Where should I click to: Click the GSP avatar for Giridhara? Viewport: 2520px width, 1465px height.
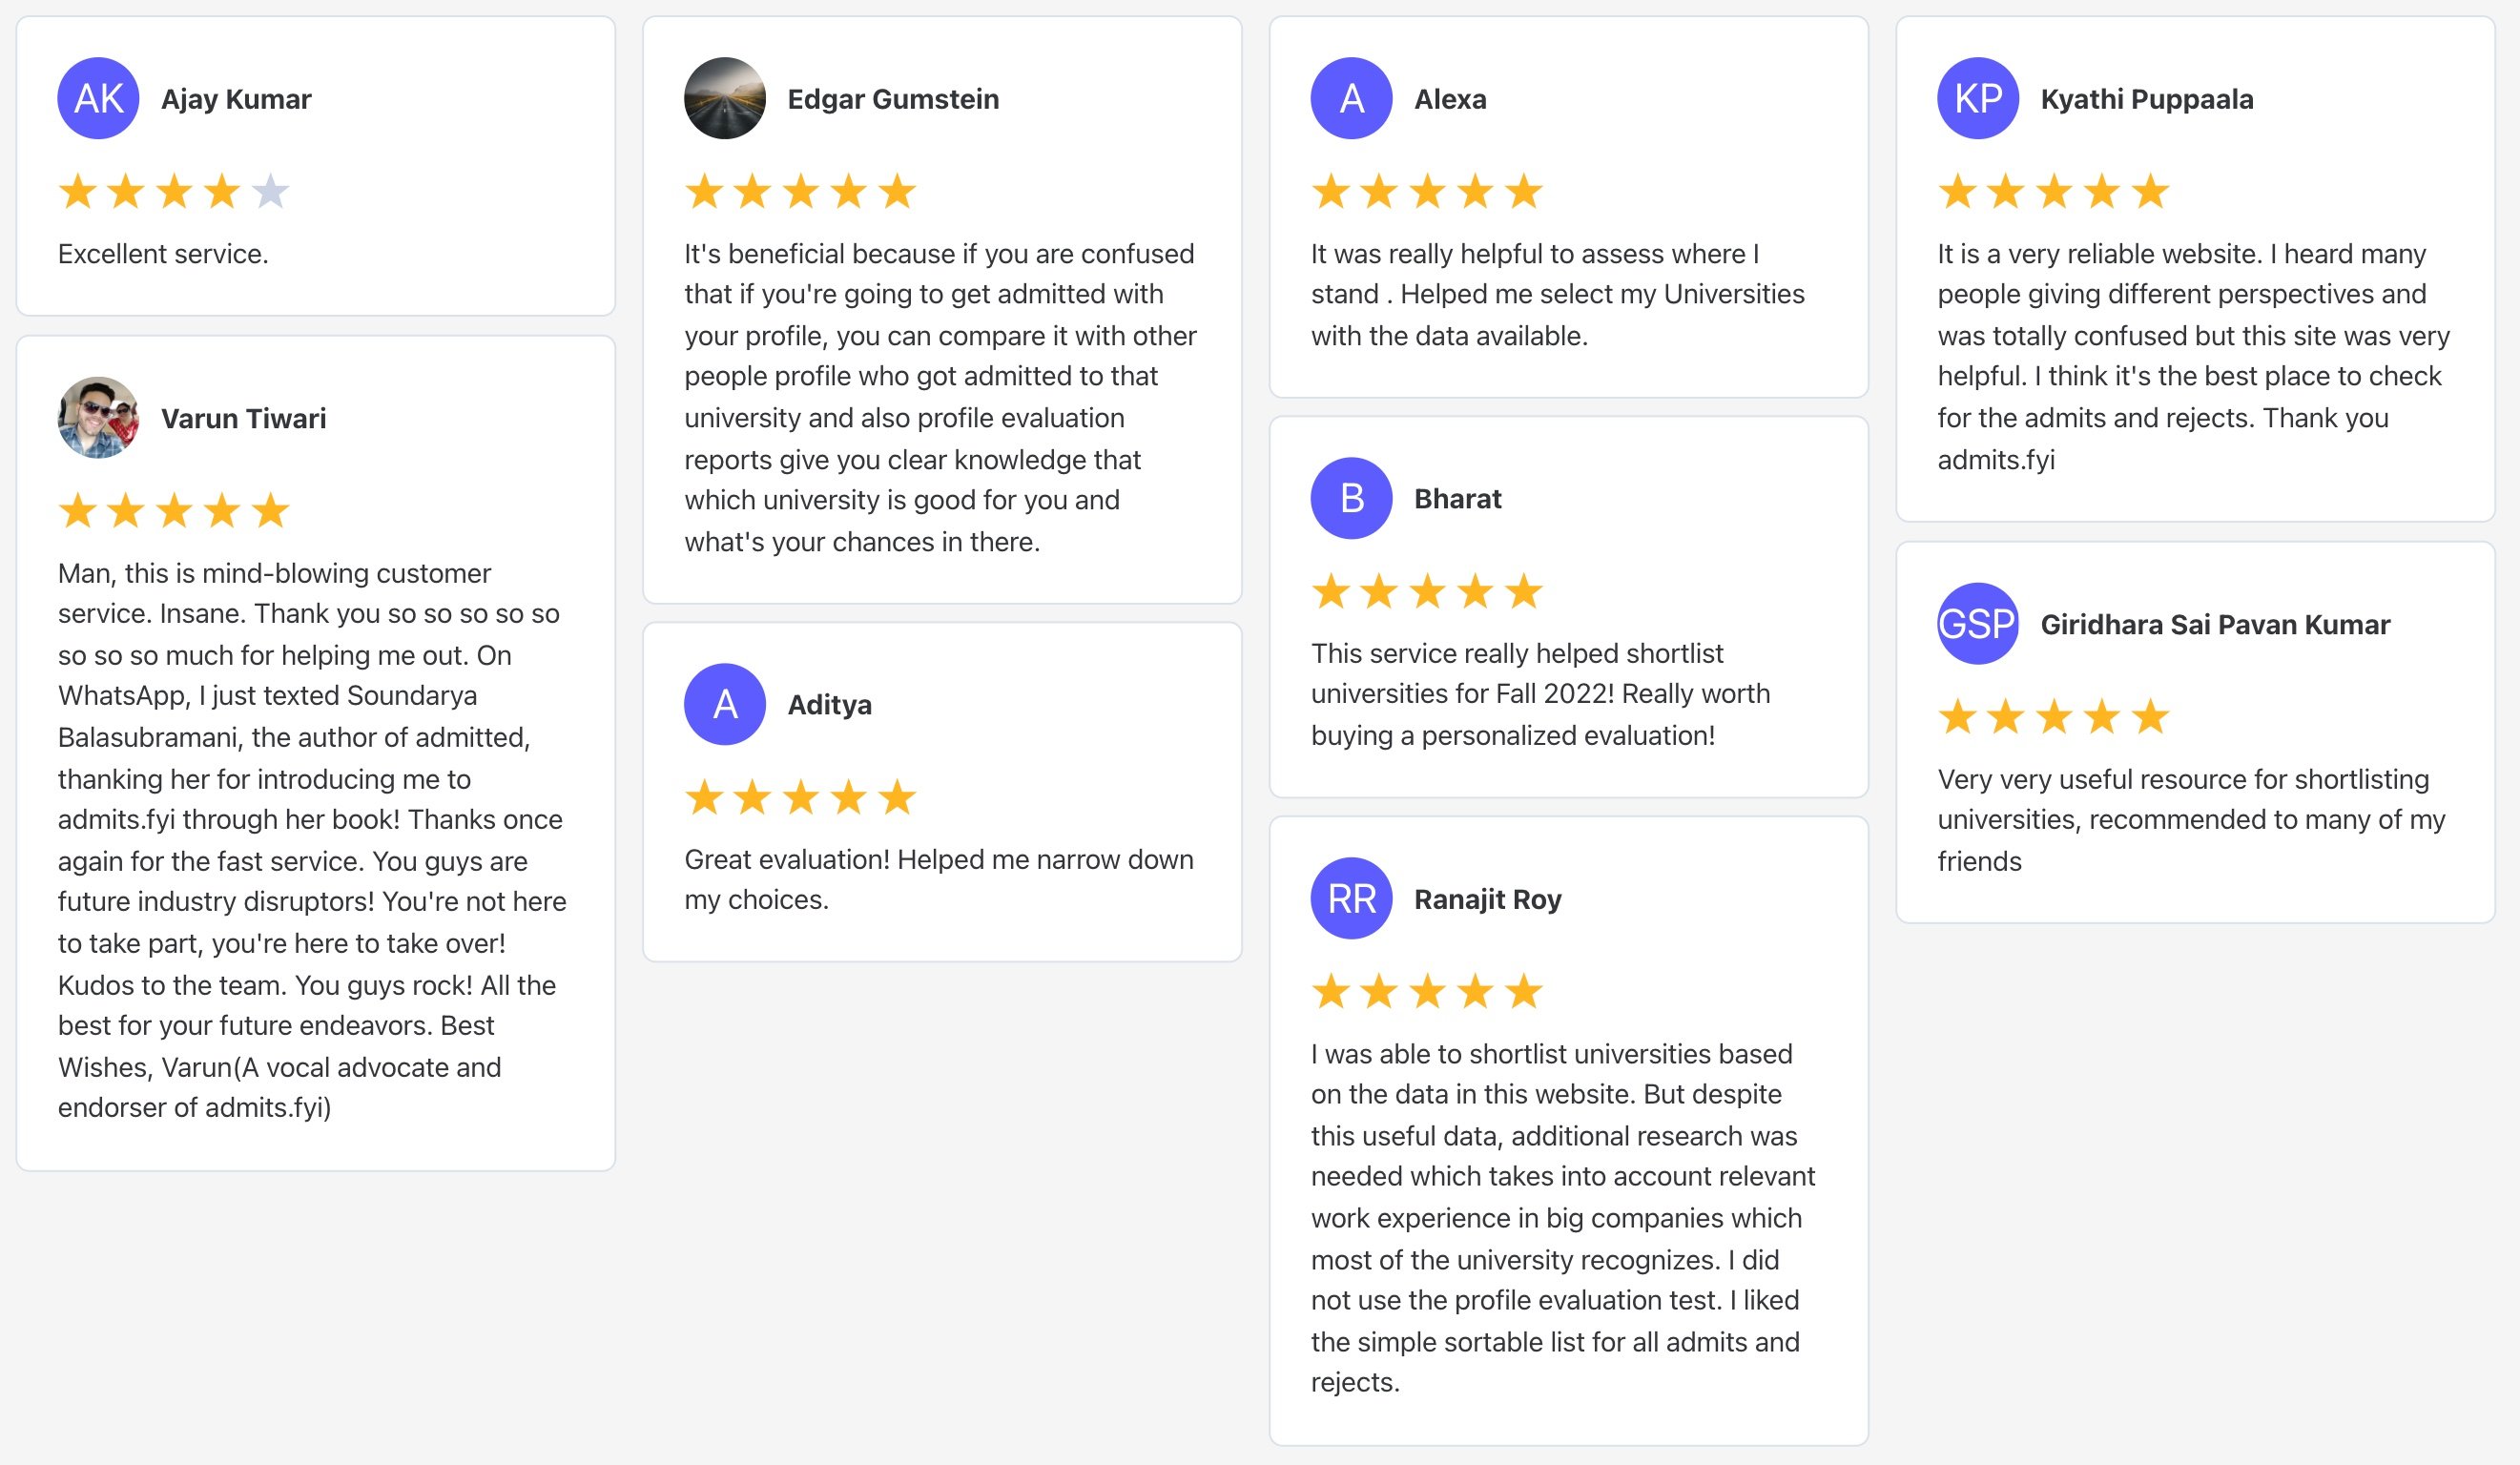(x=1978, y=623)
